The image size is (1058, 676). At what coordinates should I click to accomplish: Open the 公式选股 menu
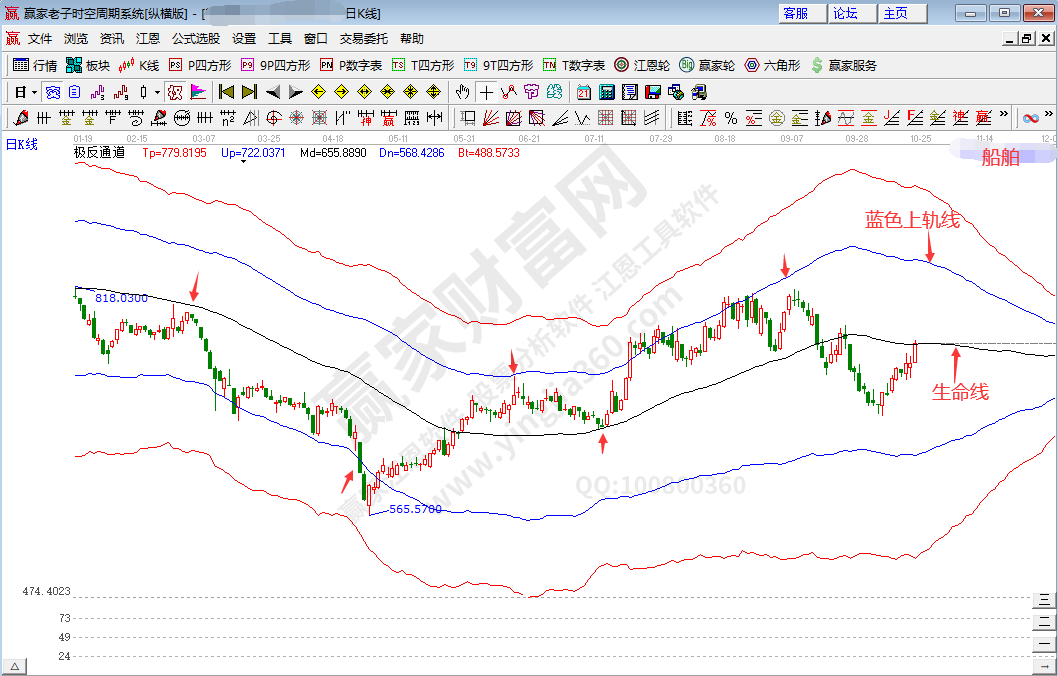[195, 39]
